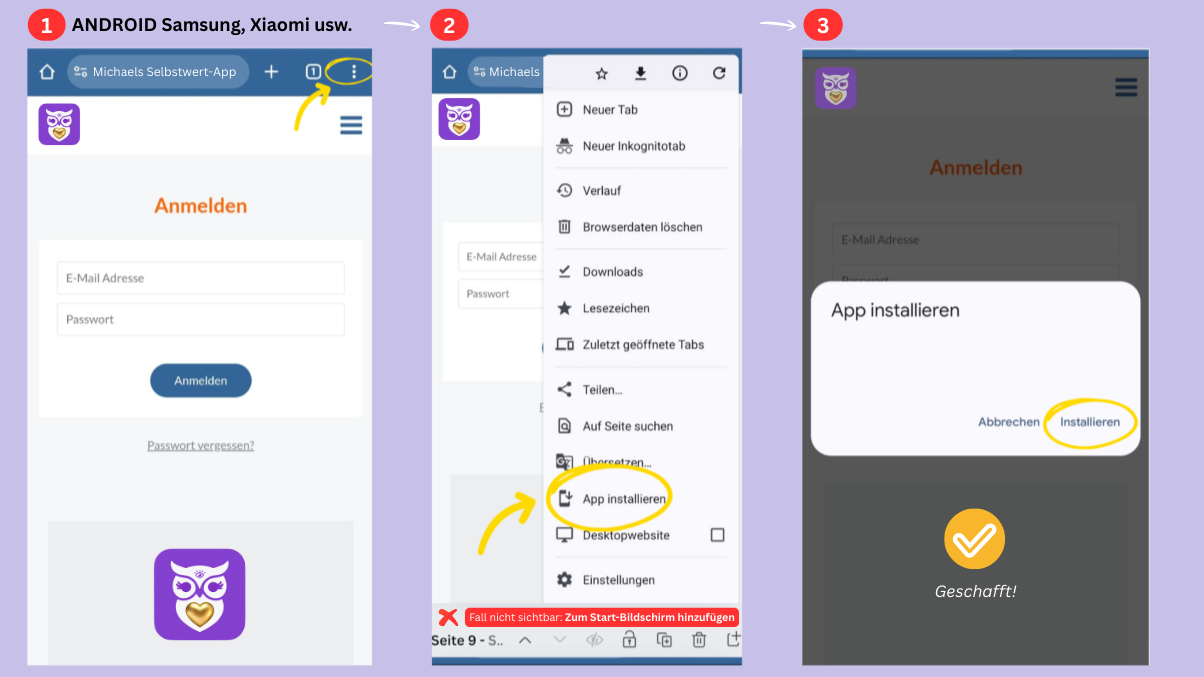This screenshot has width=1204, height=677.
Task: Reload the page using the refresh icon
Action: (719, 73)
